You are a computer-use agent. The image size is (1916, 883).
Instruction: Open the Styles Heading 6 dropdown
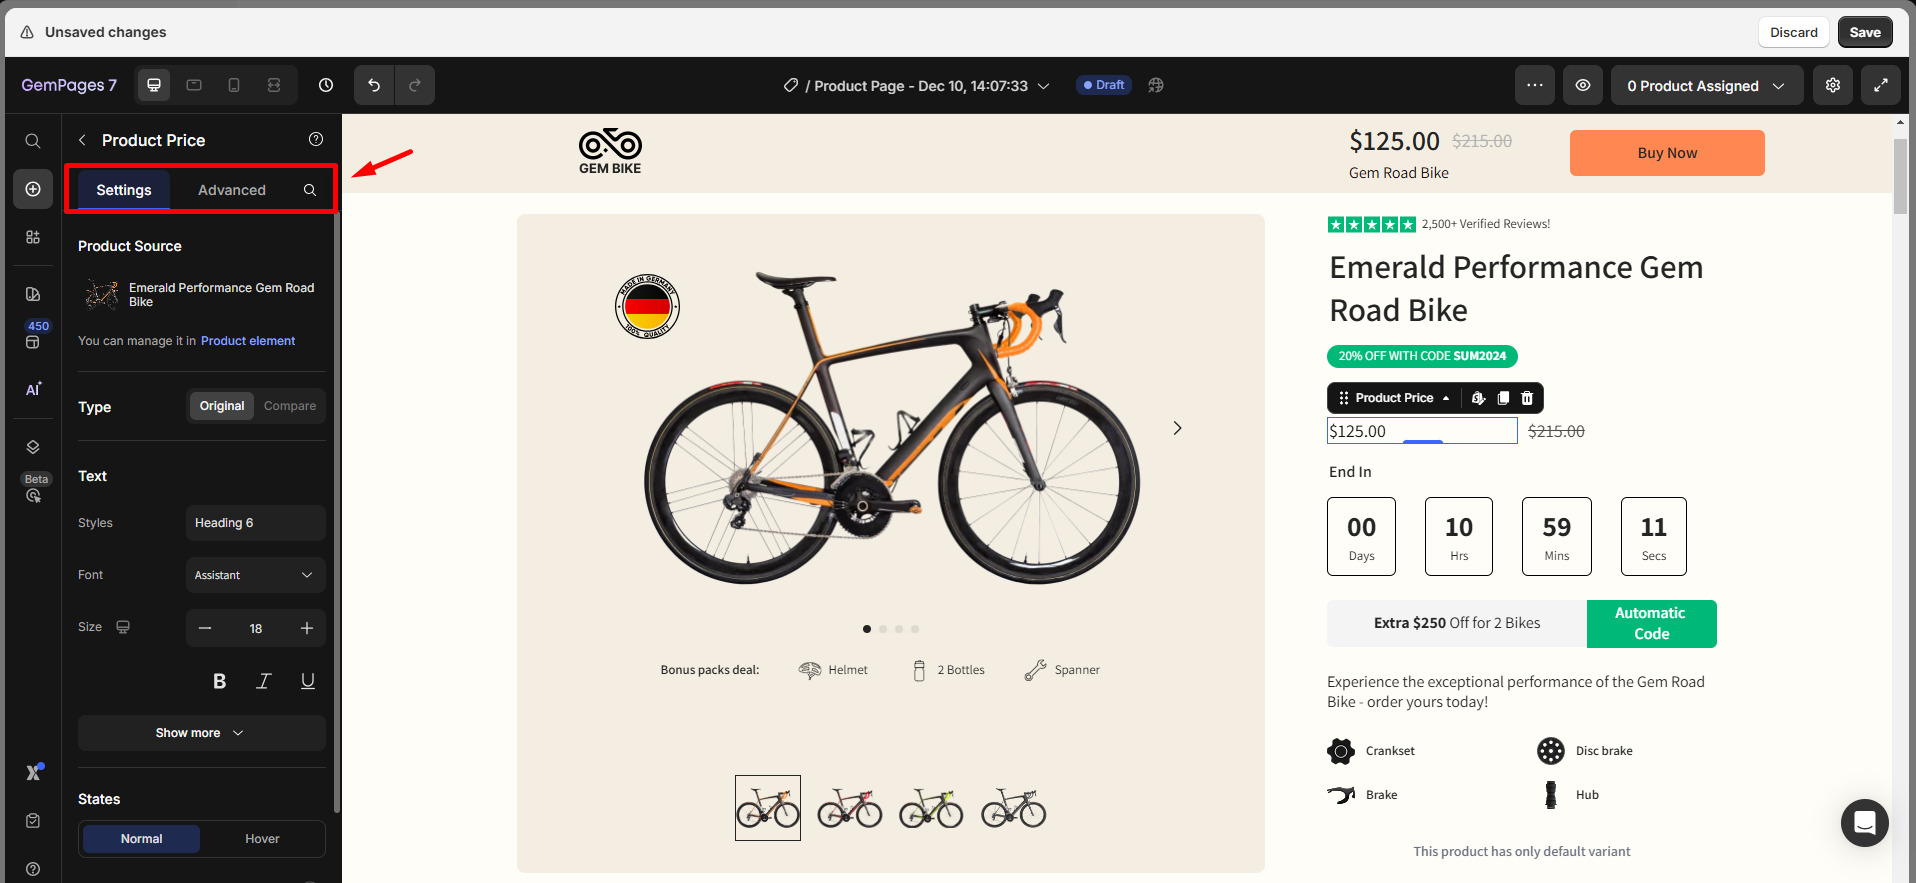pyautogui.click(x=255, y=522)
